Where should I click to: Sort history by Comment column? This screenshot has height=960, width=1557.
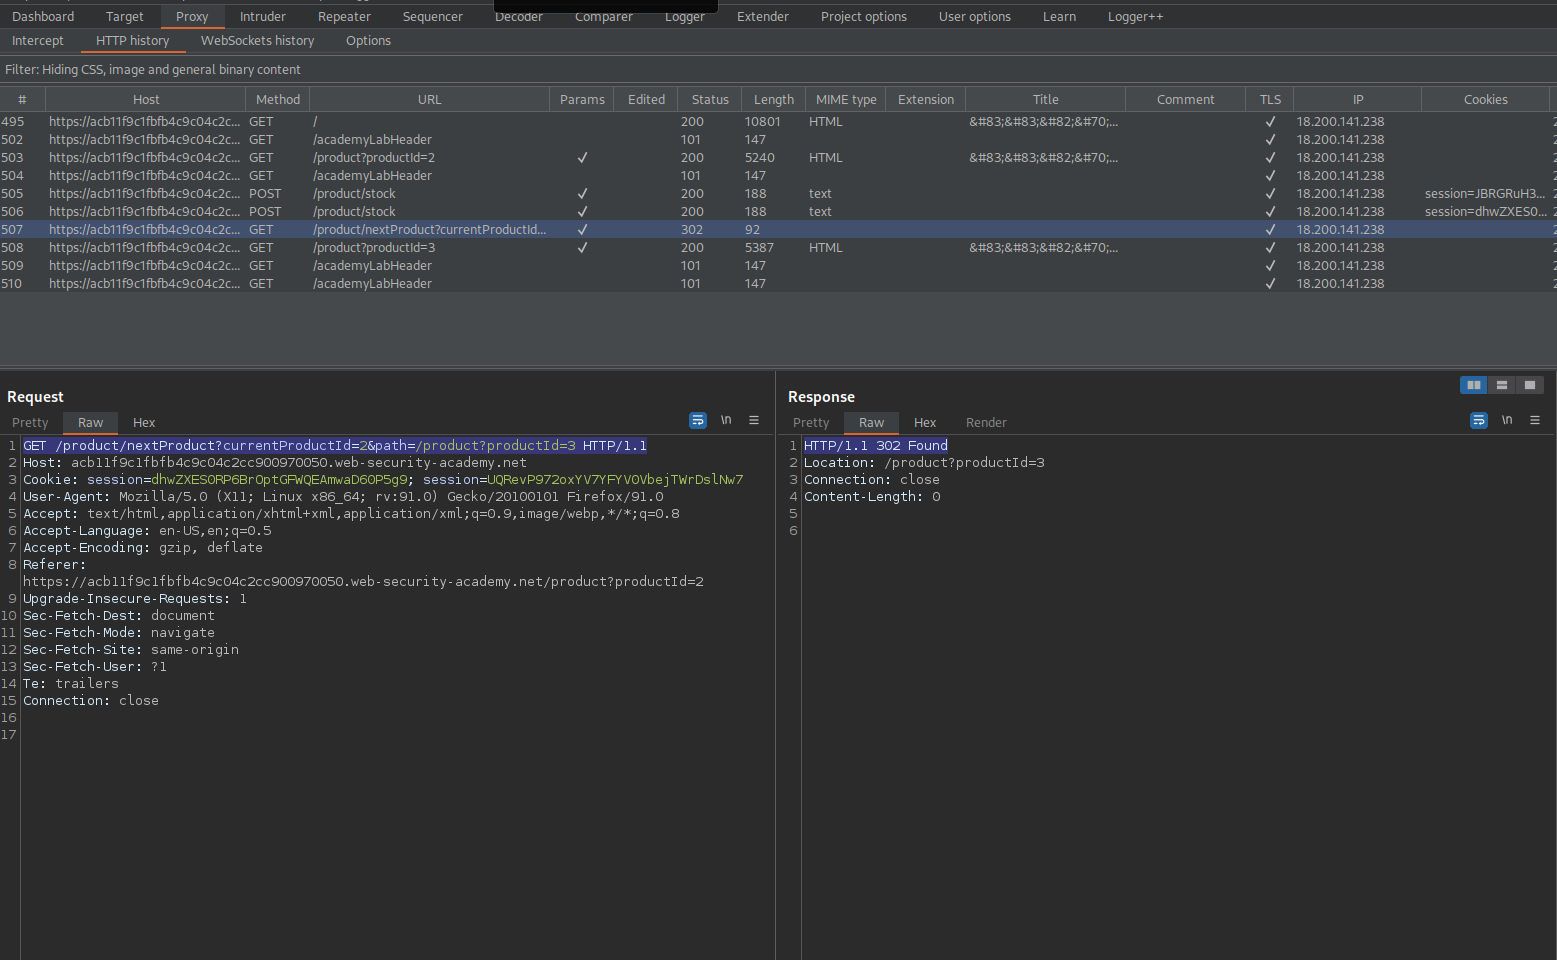(1186, 100)
